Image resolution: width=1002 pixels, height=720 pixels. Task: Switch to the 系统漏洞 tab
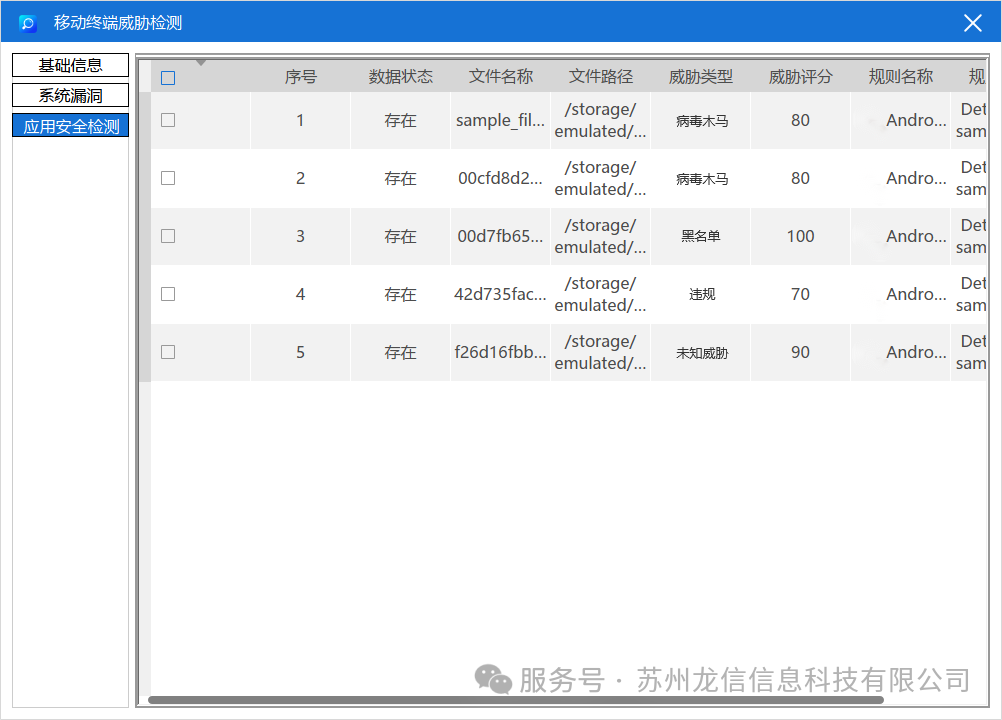pos(70,96)
